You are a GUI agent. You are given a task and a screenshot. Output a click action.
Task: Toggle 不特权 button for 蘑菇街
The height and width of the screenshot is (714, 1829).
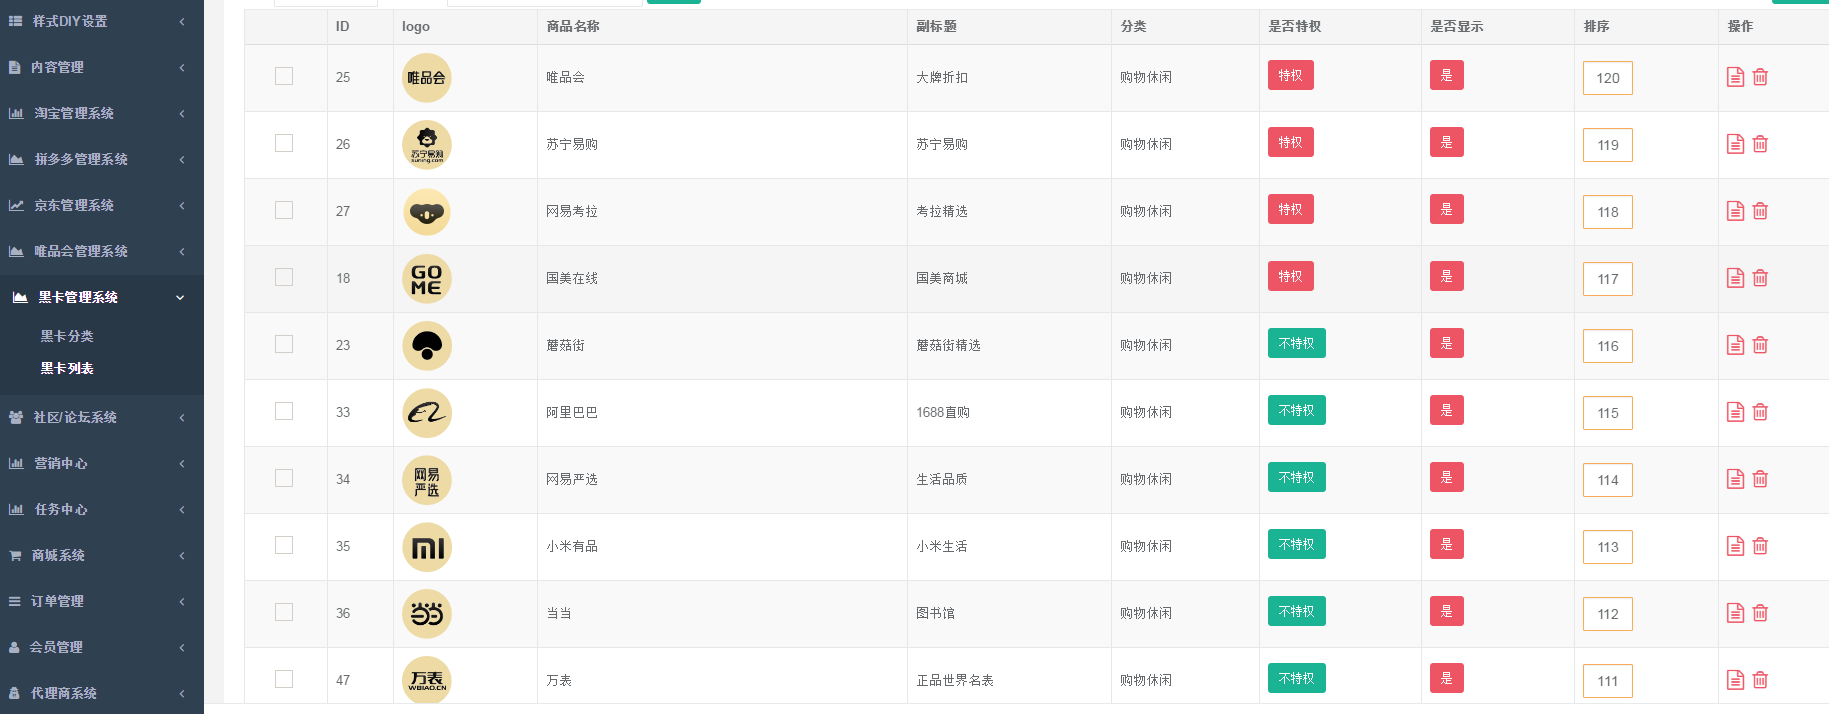[x=1296, y=343]
